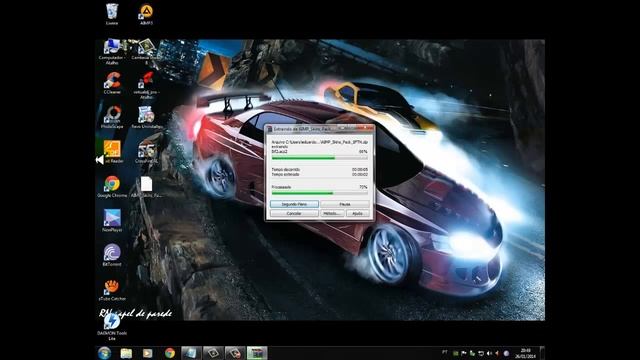The width and height of the screenshot is (640, 360).
Task: Open the aTube Catcher desktop shortcut
Action: pos(112,290)
